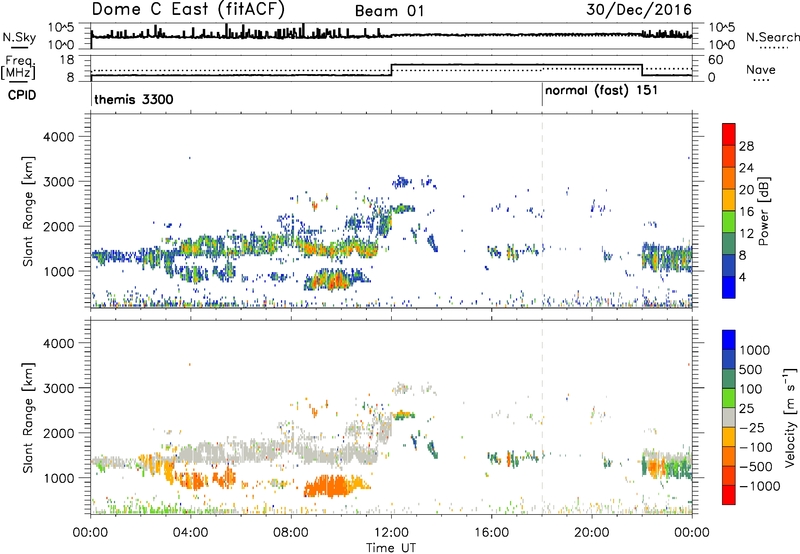Click the red top segment of the power colorbar
Screen dimensions: 800x554
point(729,135)
